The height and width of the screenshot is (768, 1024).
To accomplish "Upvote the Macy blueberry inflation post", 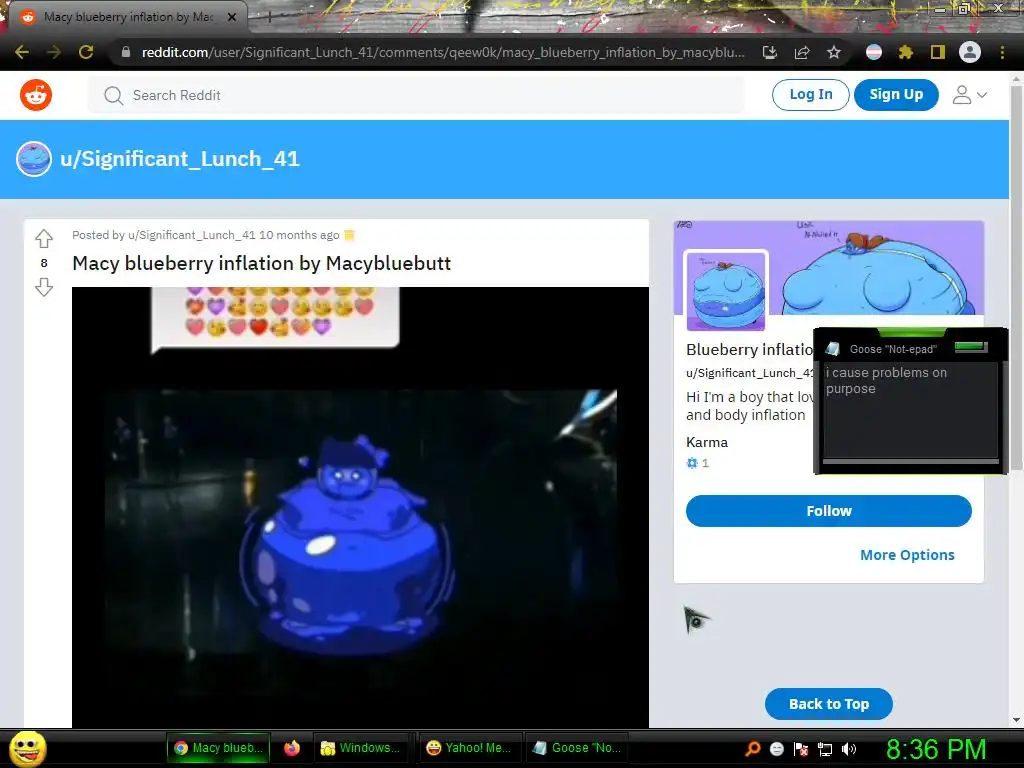I will pyautogui.click(x=44, y=239).
